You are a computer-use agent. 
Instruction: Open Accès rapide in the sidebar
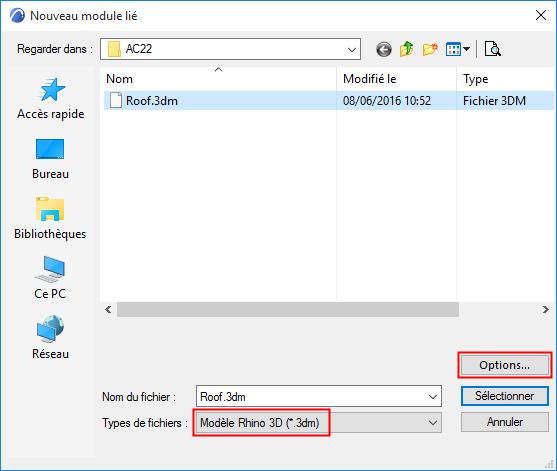click(x=50, y=99)
